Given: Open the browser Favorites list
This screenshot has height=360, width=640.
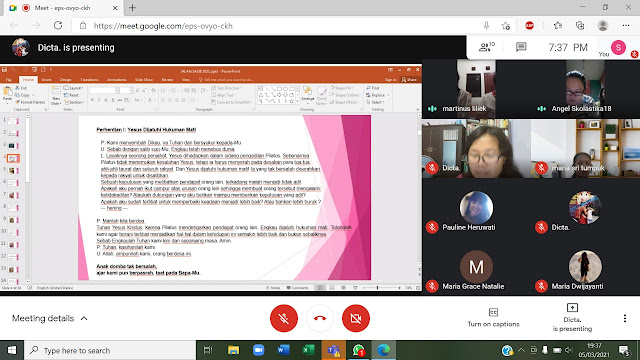Looking at the screenshot, I should coord(558,26).
